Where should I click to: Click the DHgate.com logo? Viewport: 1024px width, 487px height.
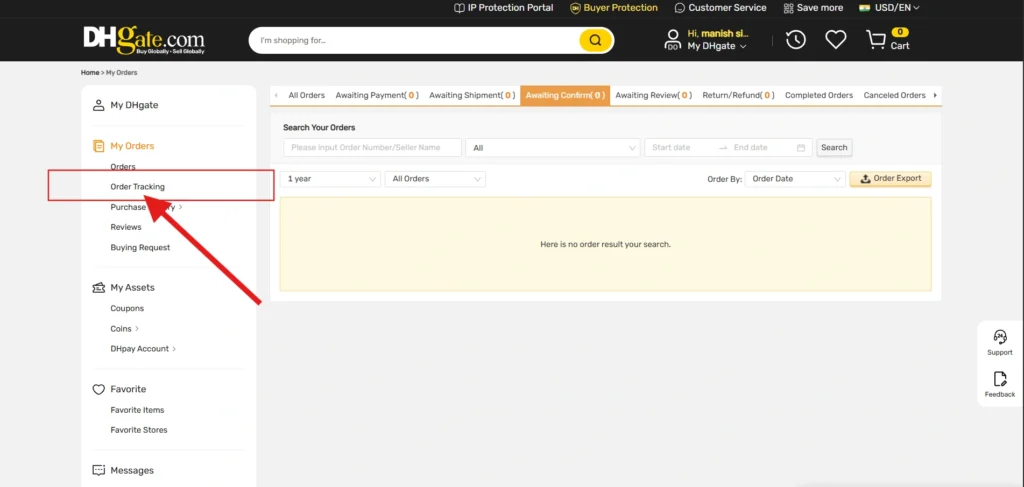click(x=144, y=40)
